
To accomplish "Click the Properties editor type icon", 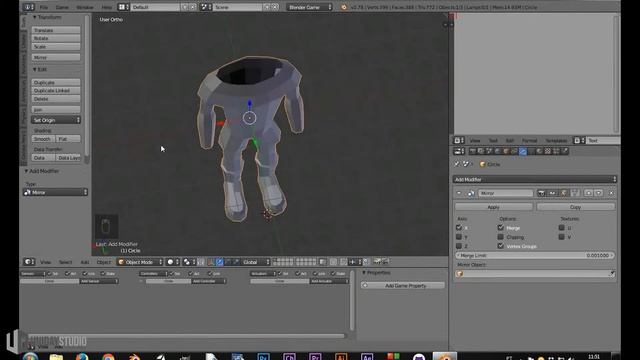I will point(459,151).
